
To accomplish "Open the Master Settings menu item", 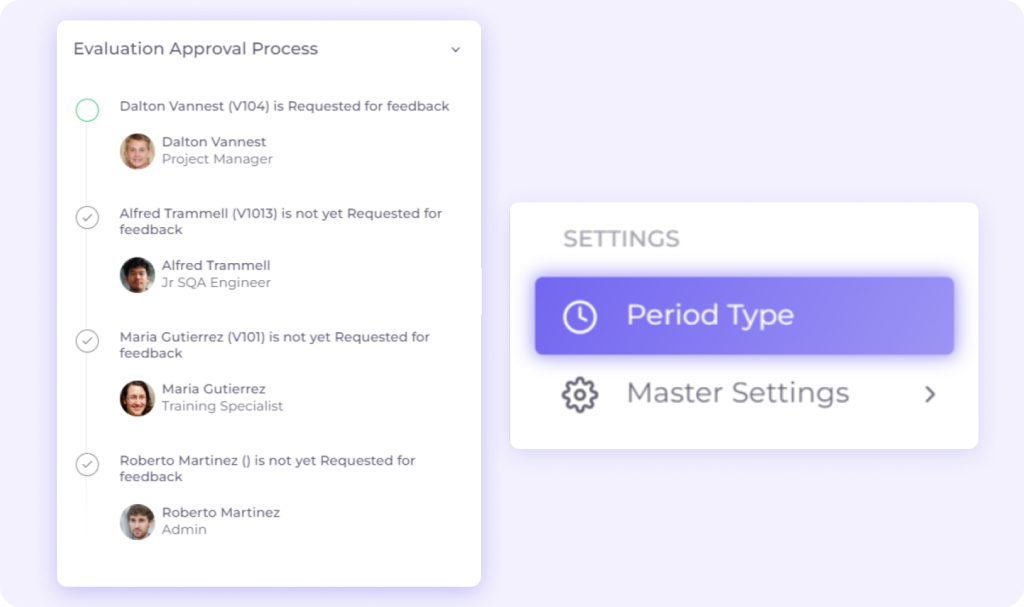I will pos(737,394).
